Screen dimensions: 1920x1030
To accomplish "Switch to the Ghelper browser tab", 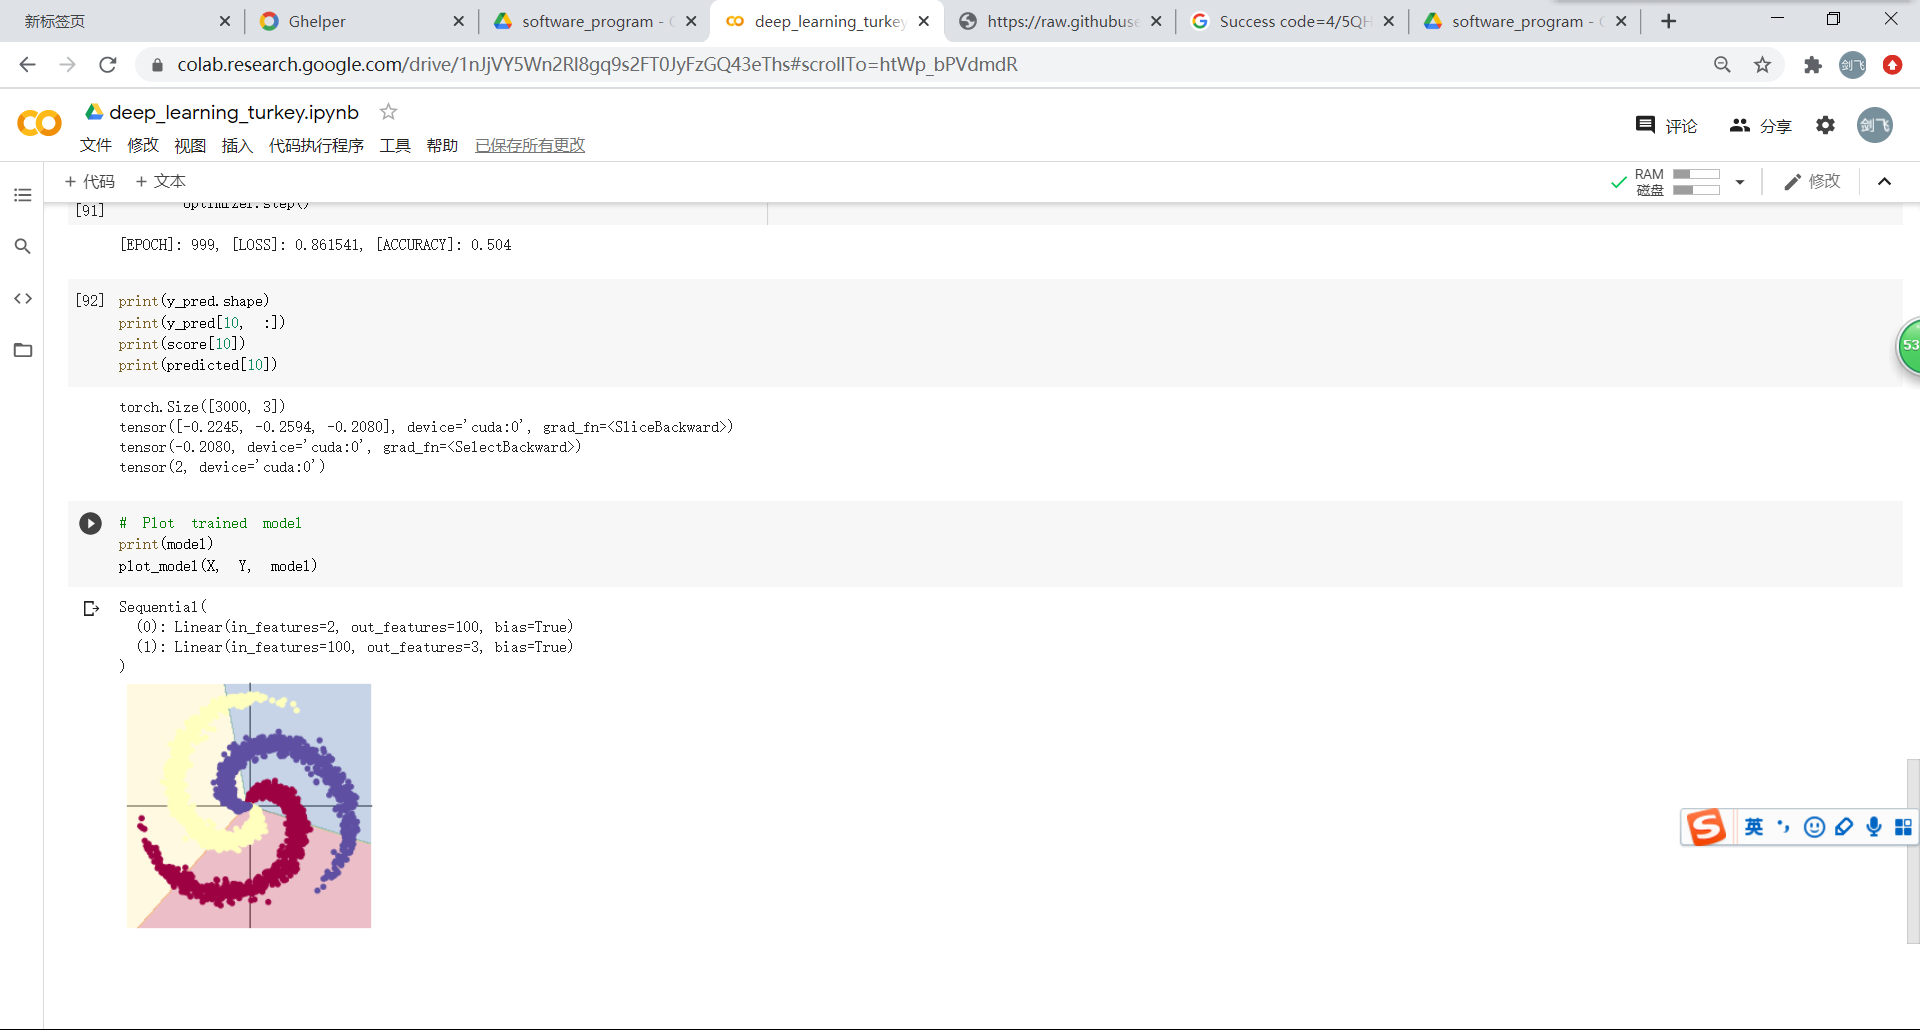I will [361, 21].
